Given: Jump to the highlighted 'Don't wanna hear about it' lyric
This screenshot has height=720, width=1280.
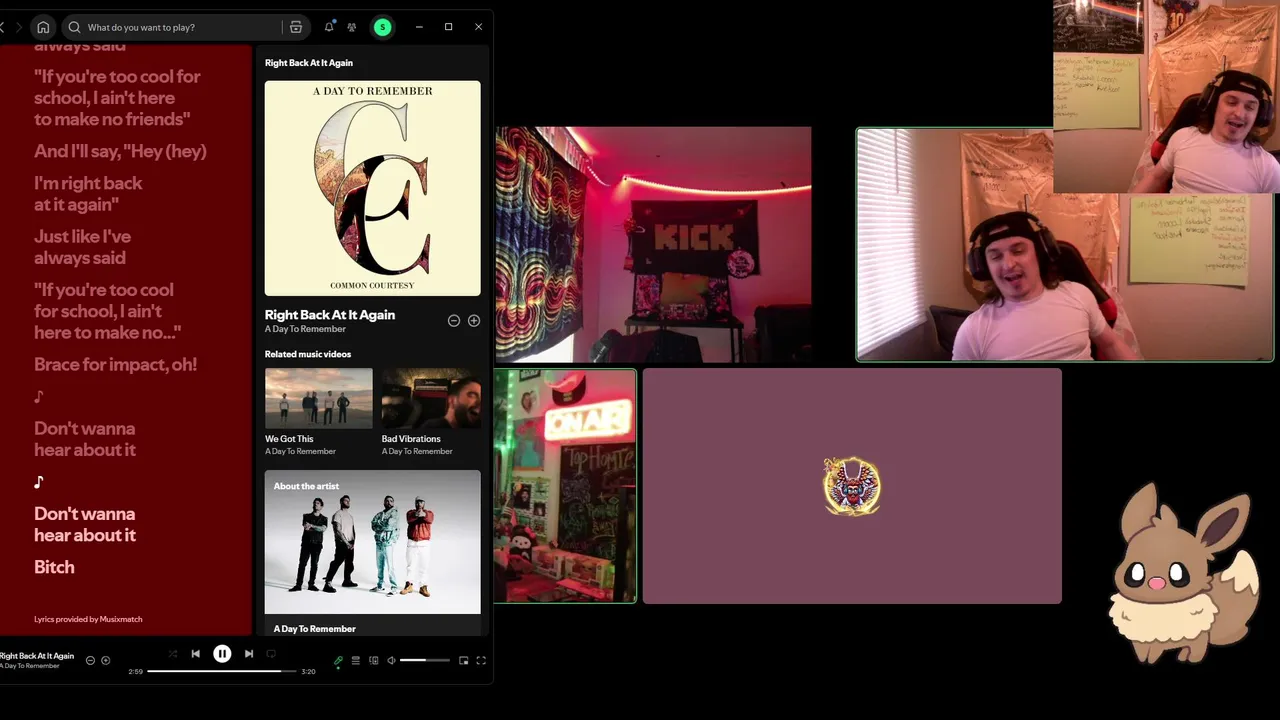Looking at the screenshot, I should click(85, 524).
